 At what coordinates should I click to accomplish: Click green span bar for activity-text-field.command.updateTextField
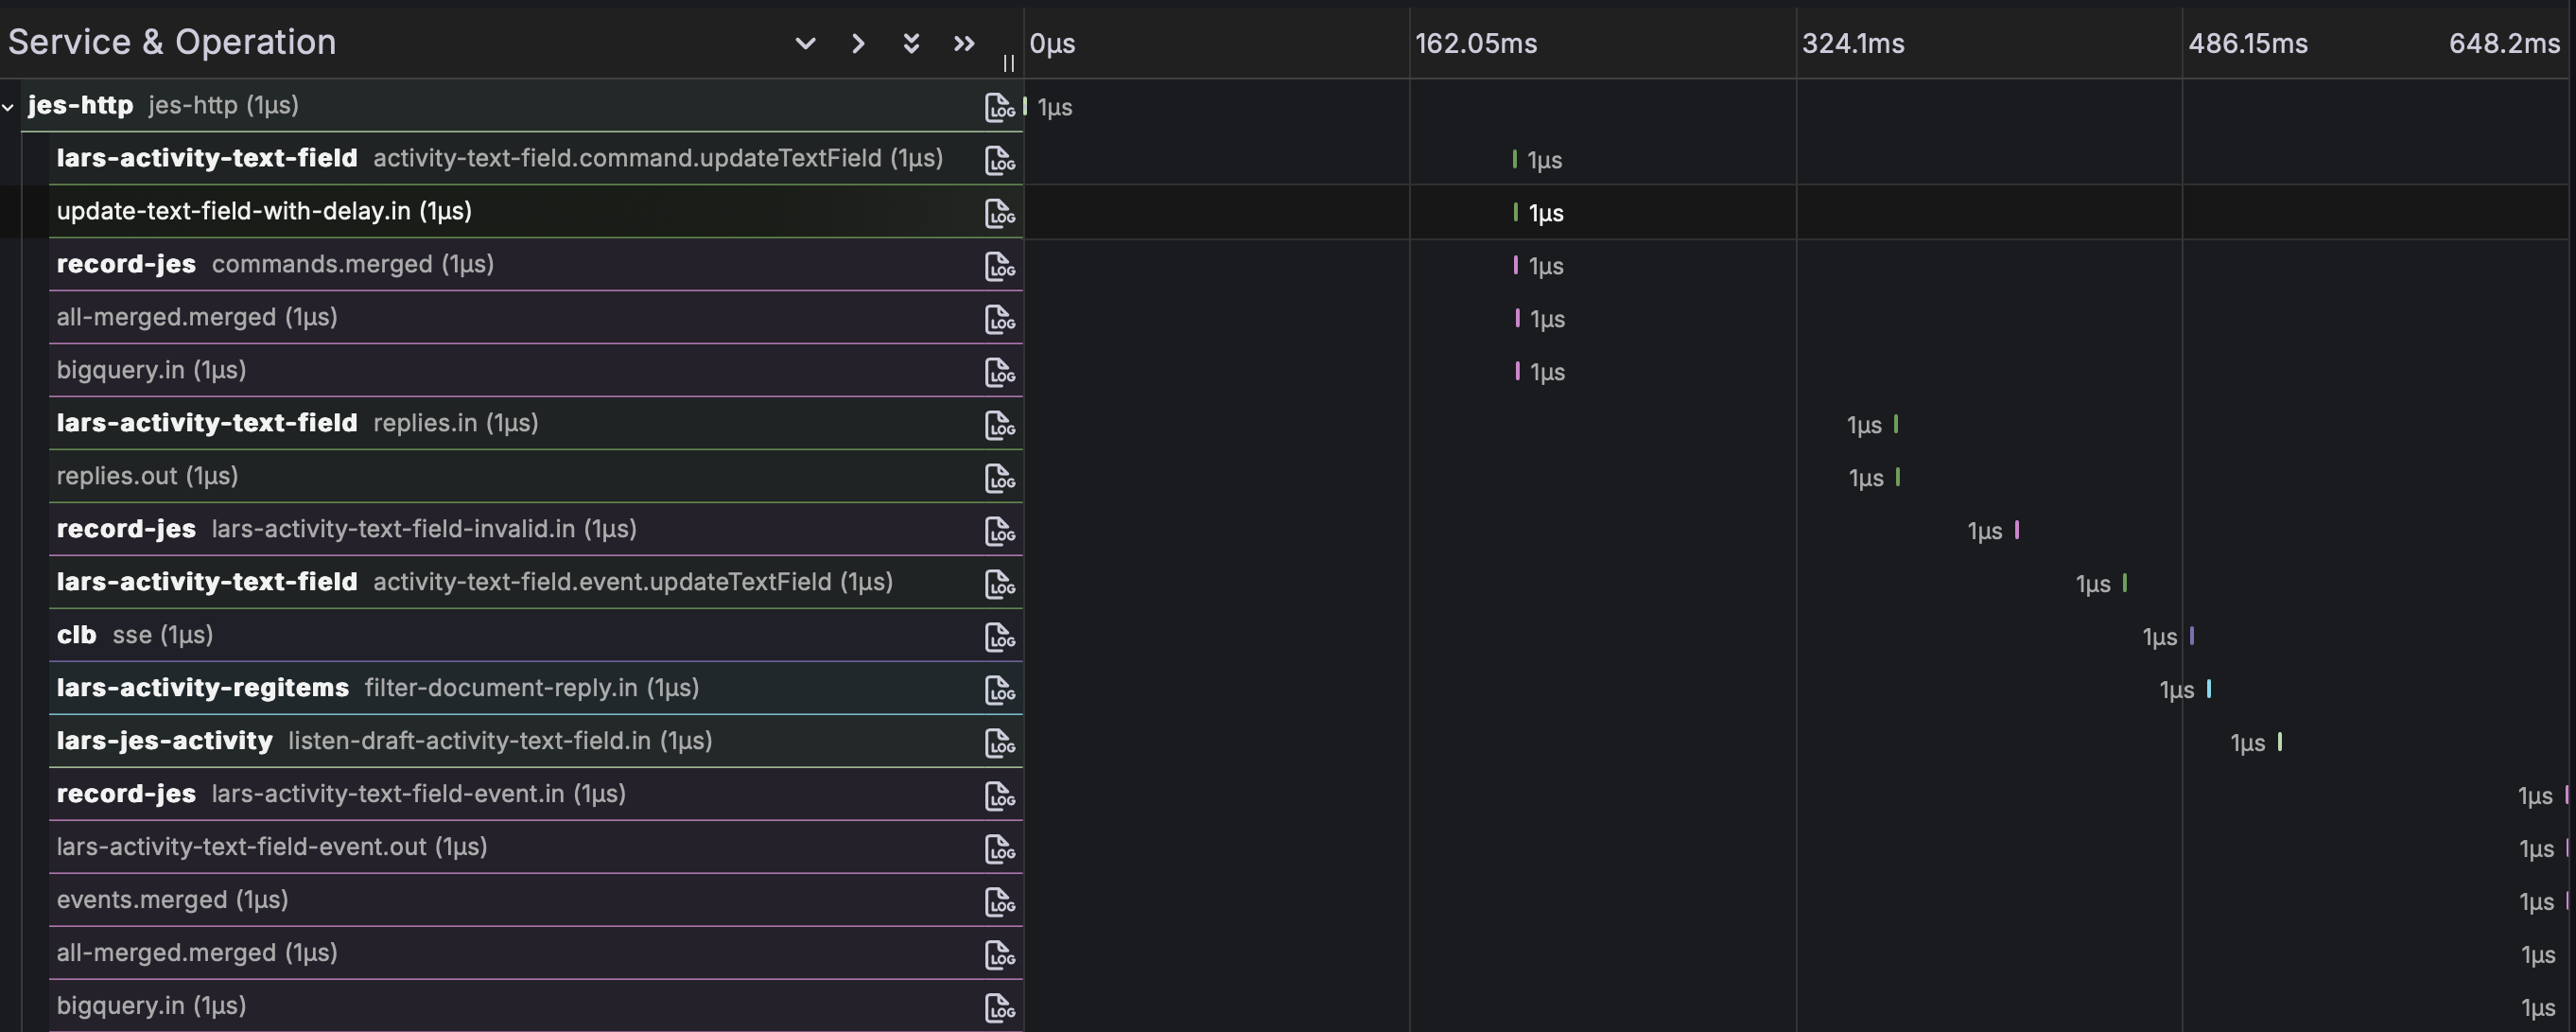click(1514, 159)
